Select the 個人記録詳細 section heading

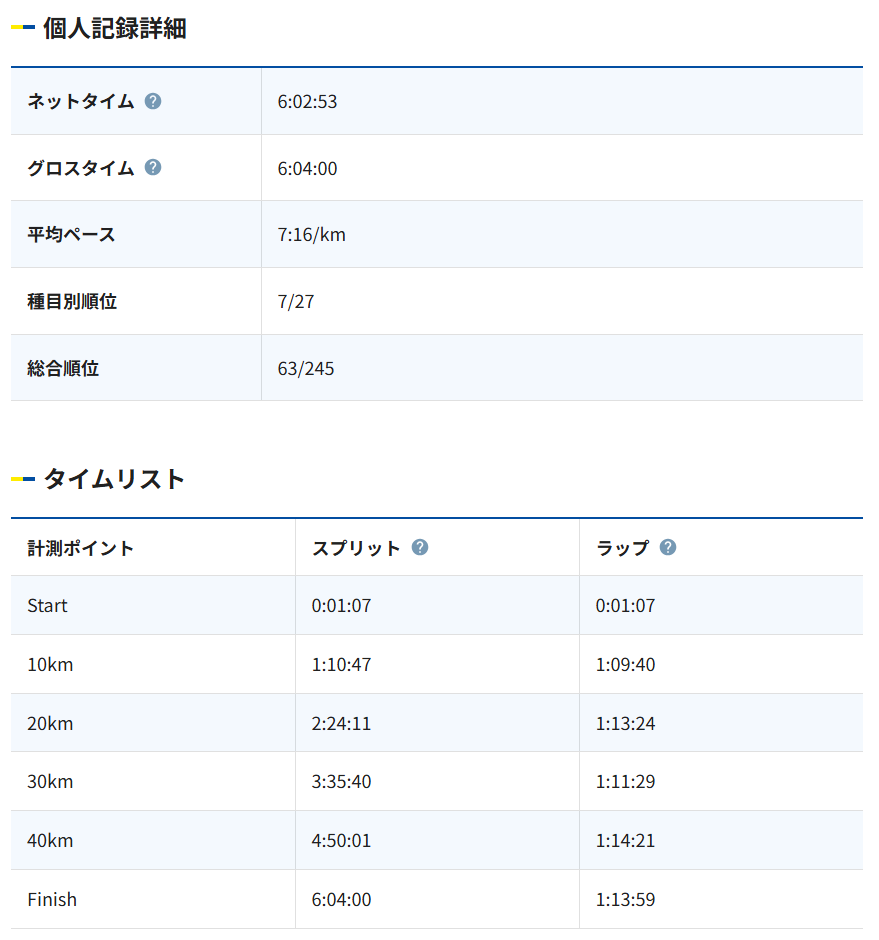click(114, 28)
